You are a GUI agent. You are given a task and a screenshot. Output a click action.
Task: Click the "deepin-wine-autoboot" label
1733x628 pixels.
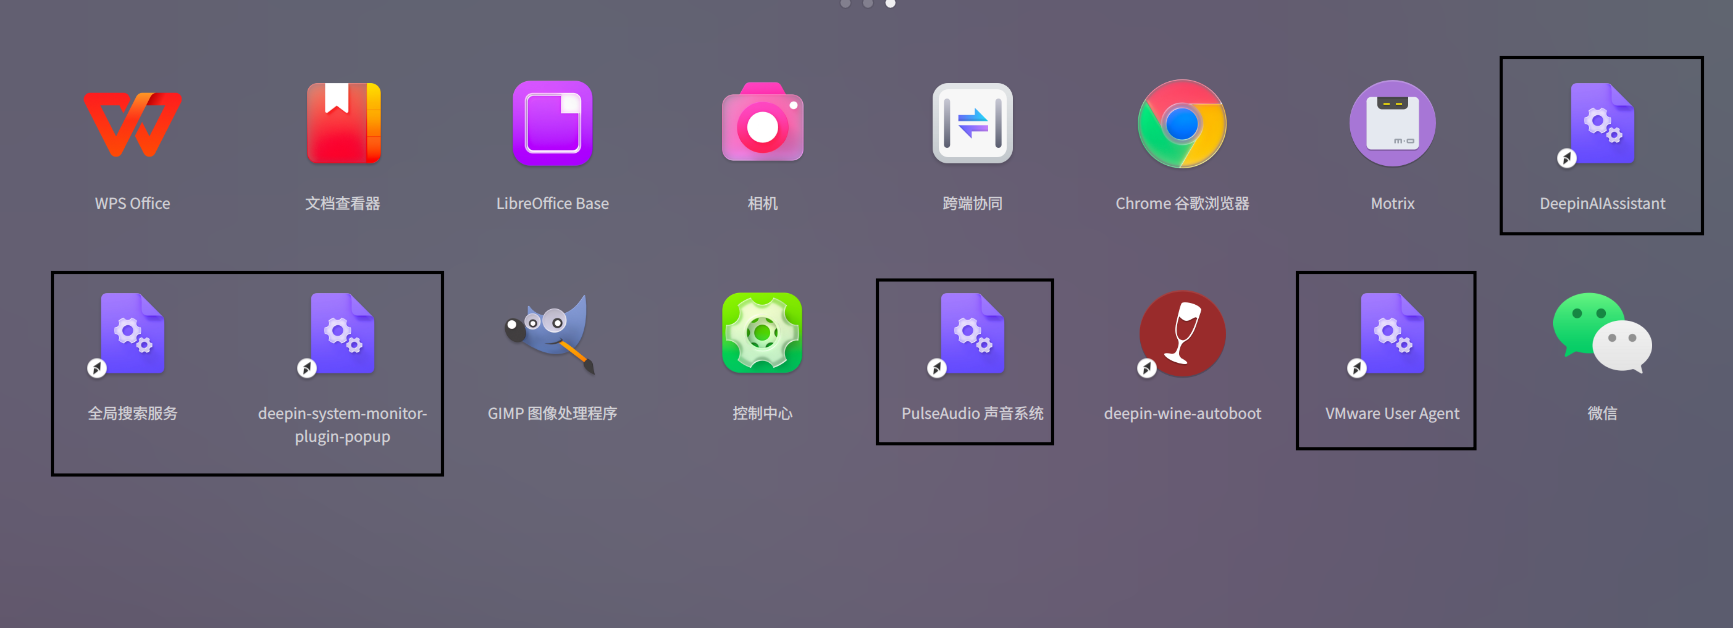click(1183, 414)
